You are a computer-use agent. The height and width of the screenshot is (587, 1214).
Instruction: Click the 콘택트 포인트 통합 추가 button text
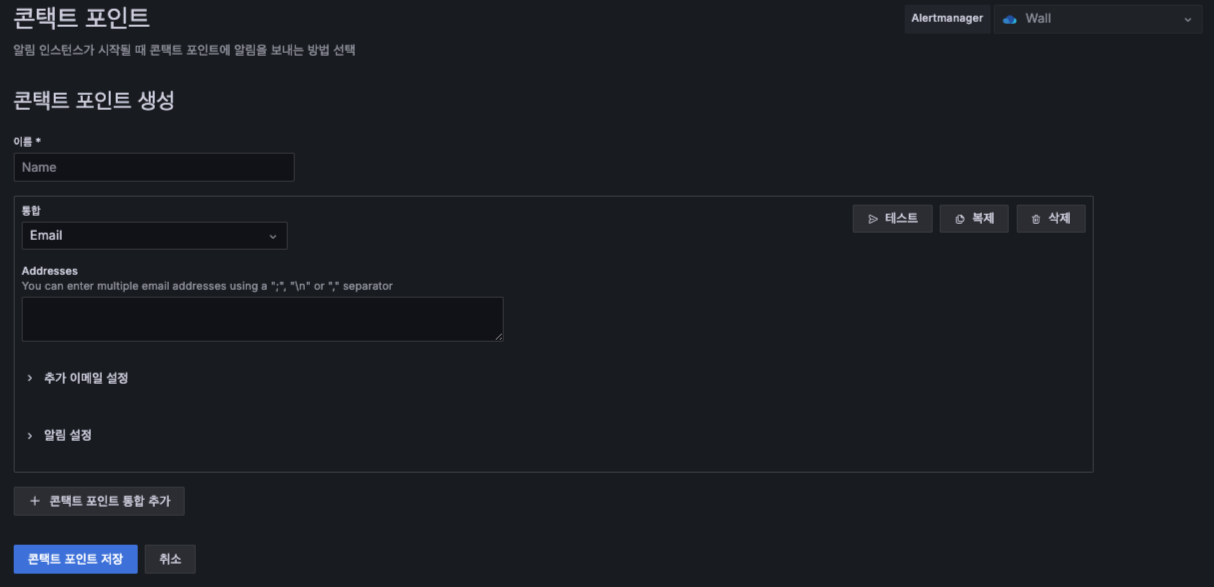(x=110, y=501)
